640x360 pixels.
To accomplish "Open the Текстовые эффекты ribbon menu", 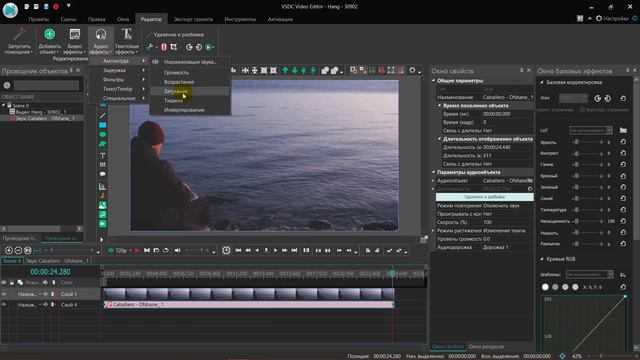I will (x=127, y=41).
